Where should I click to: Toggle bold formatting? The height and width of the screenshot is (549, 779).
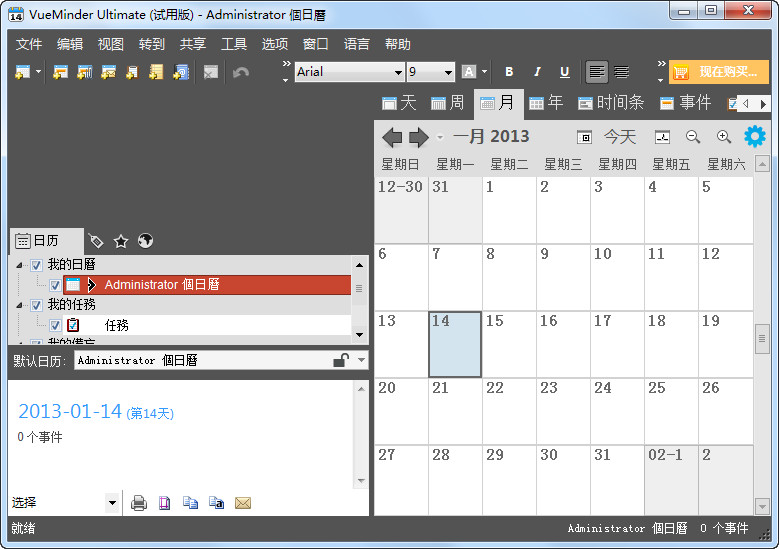[509, 72]
